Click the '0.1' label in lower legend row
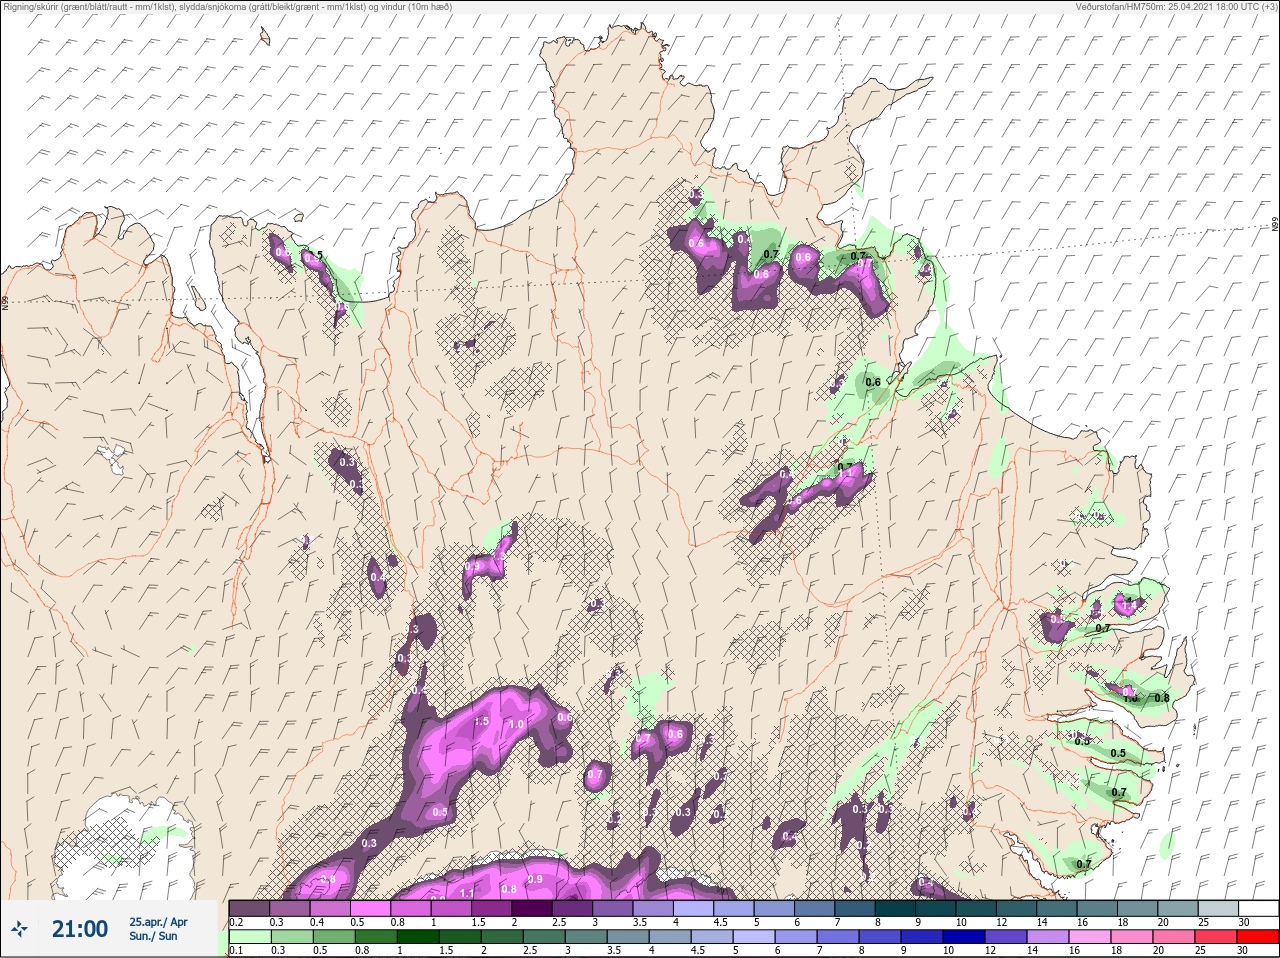This screenshot has width=1280, height=958. pos(236,951)
